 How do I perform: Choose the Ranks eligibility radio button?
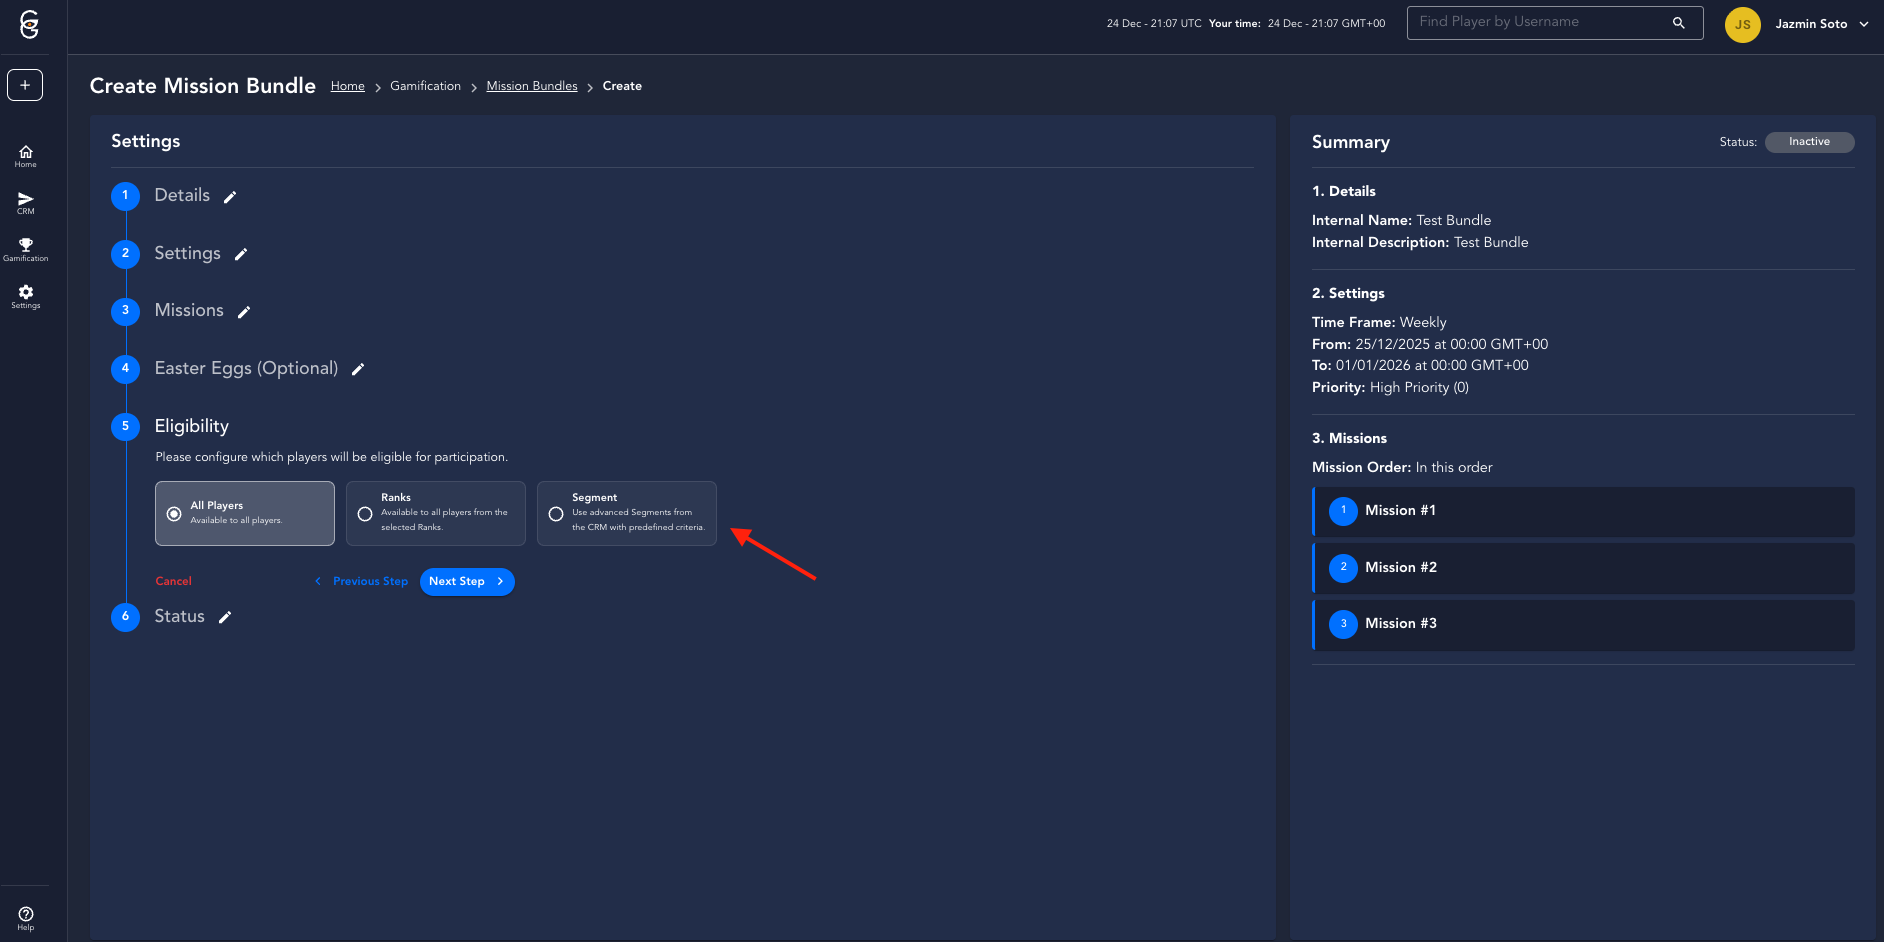tap(365, 514)
